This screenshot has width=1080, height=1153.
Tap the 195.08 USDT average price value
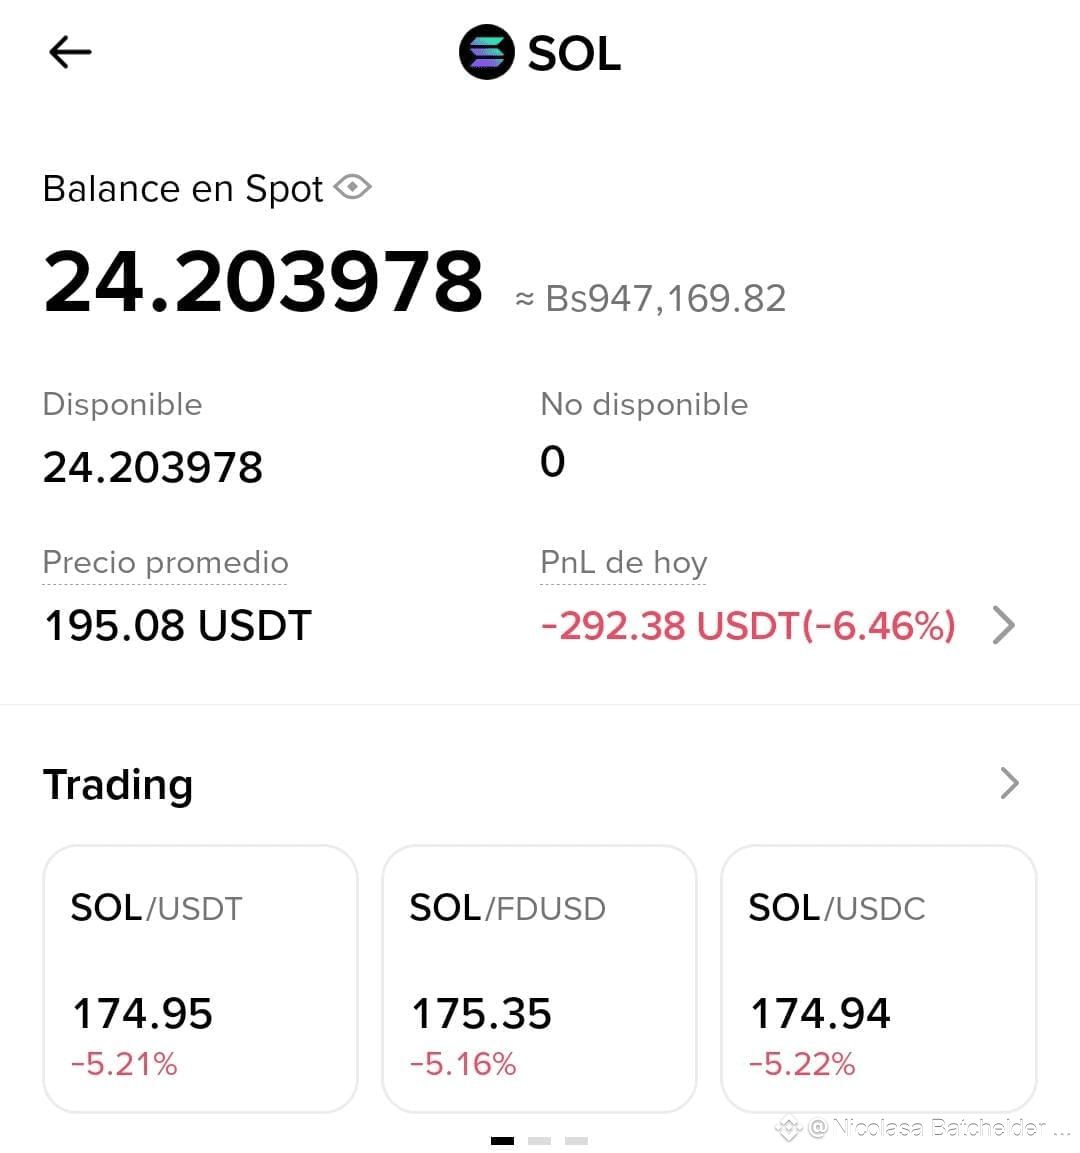click(x=178, y=626)
